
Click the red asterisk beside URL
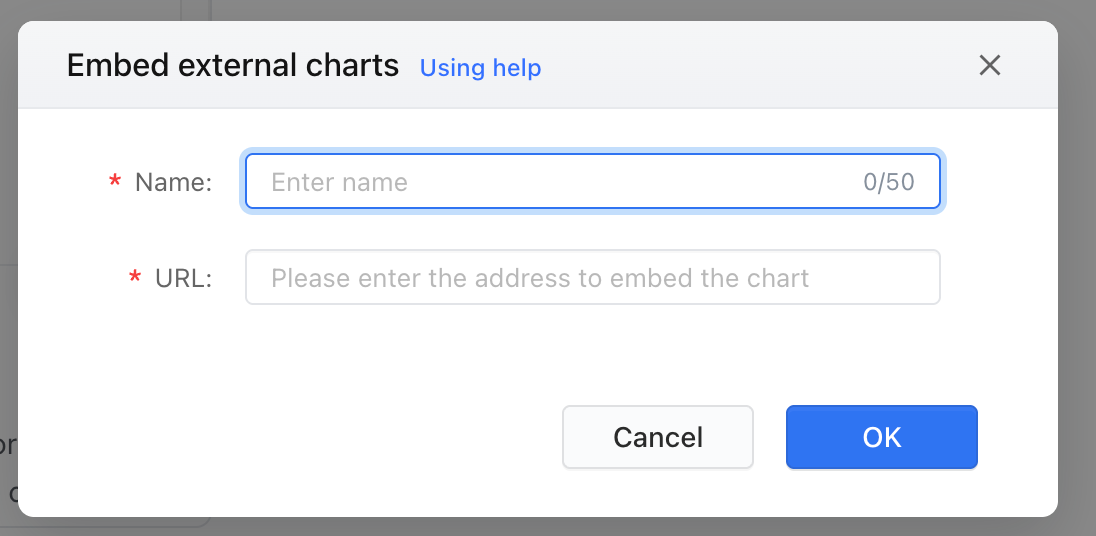(x=135, y=279)
